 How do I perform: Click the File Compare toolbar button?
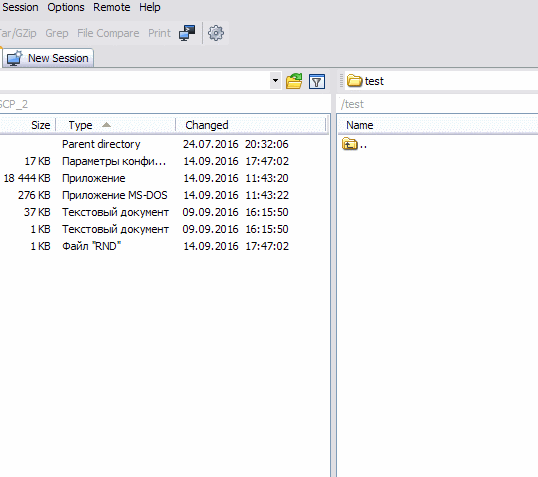click(x=108, y=33)
